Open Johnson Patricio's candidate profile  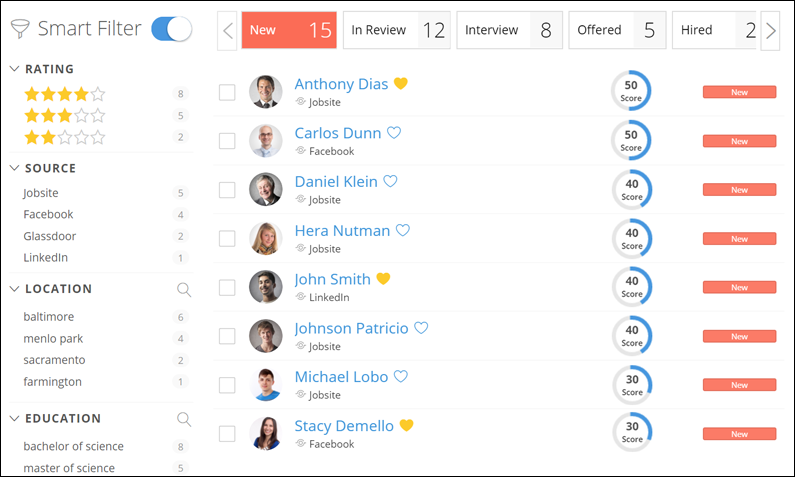pyautogui.click(x=351, y=328)
